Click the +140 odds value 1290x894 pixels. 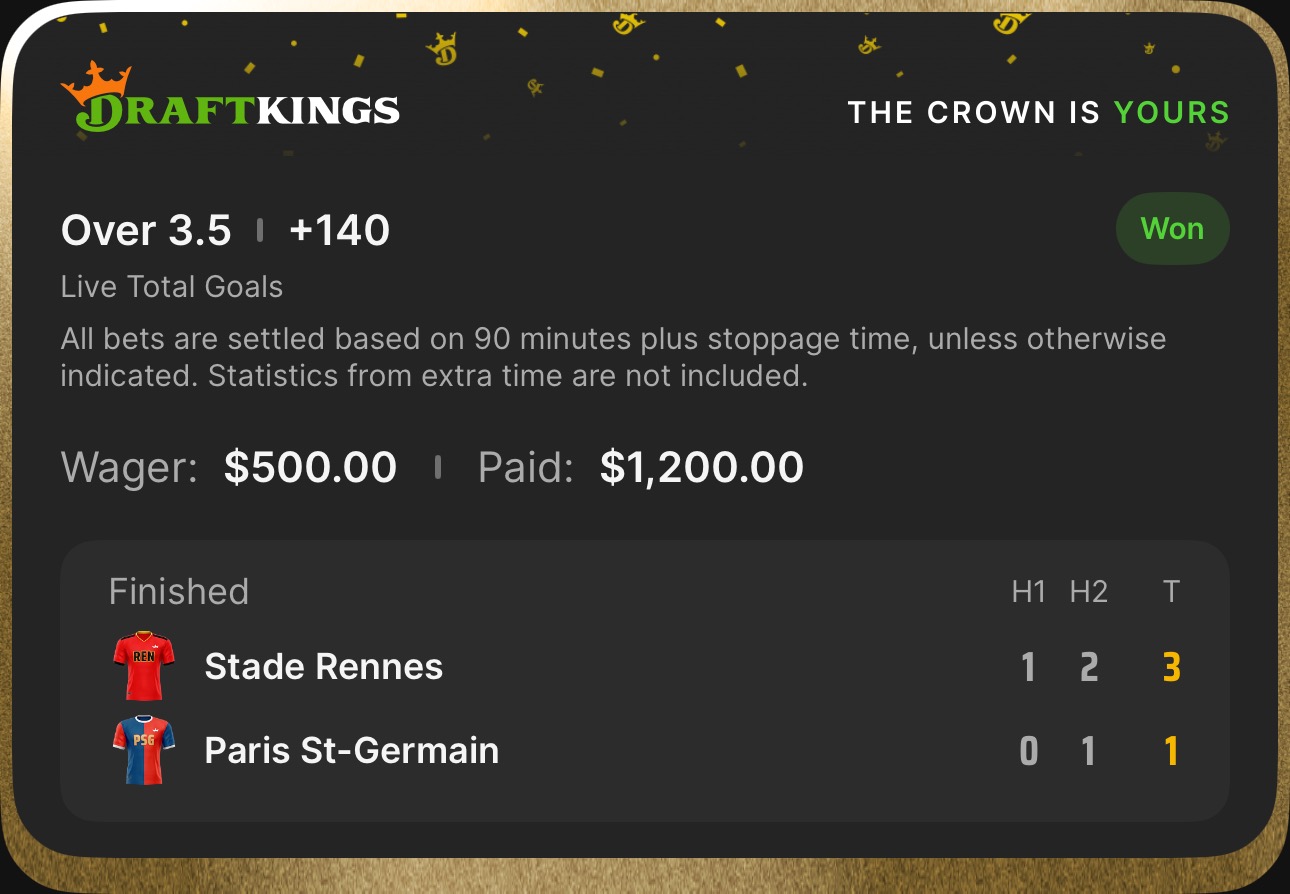(x=339, y=231)
